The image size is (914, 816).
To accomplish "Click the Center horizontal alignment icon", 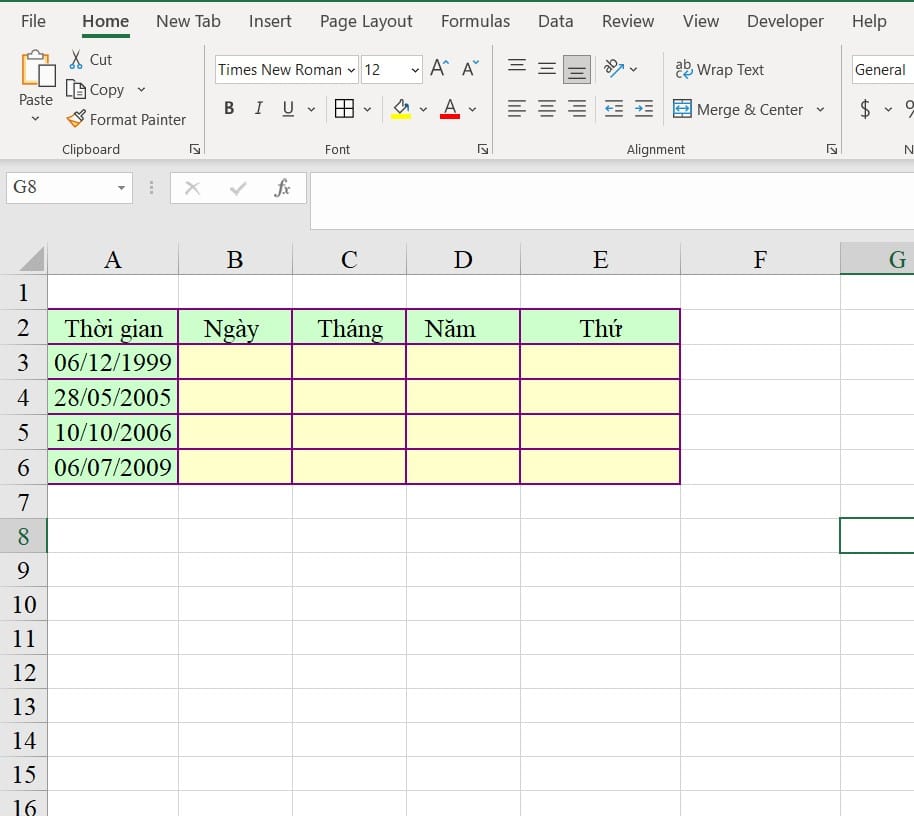I will click(547, 109).
